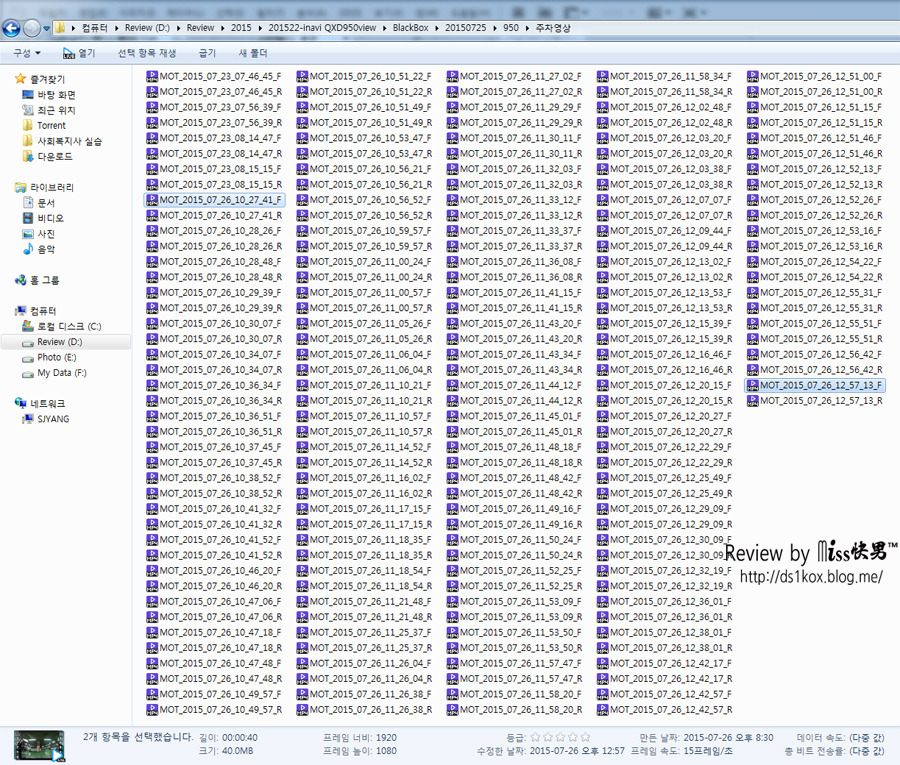Select file MOT_2015_07_26_11_00_24_F
900x765 pixels.
(364, 262)
